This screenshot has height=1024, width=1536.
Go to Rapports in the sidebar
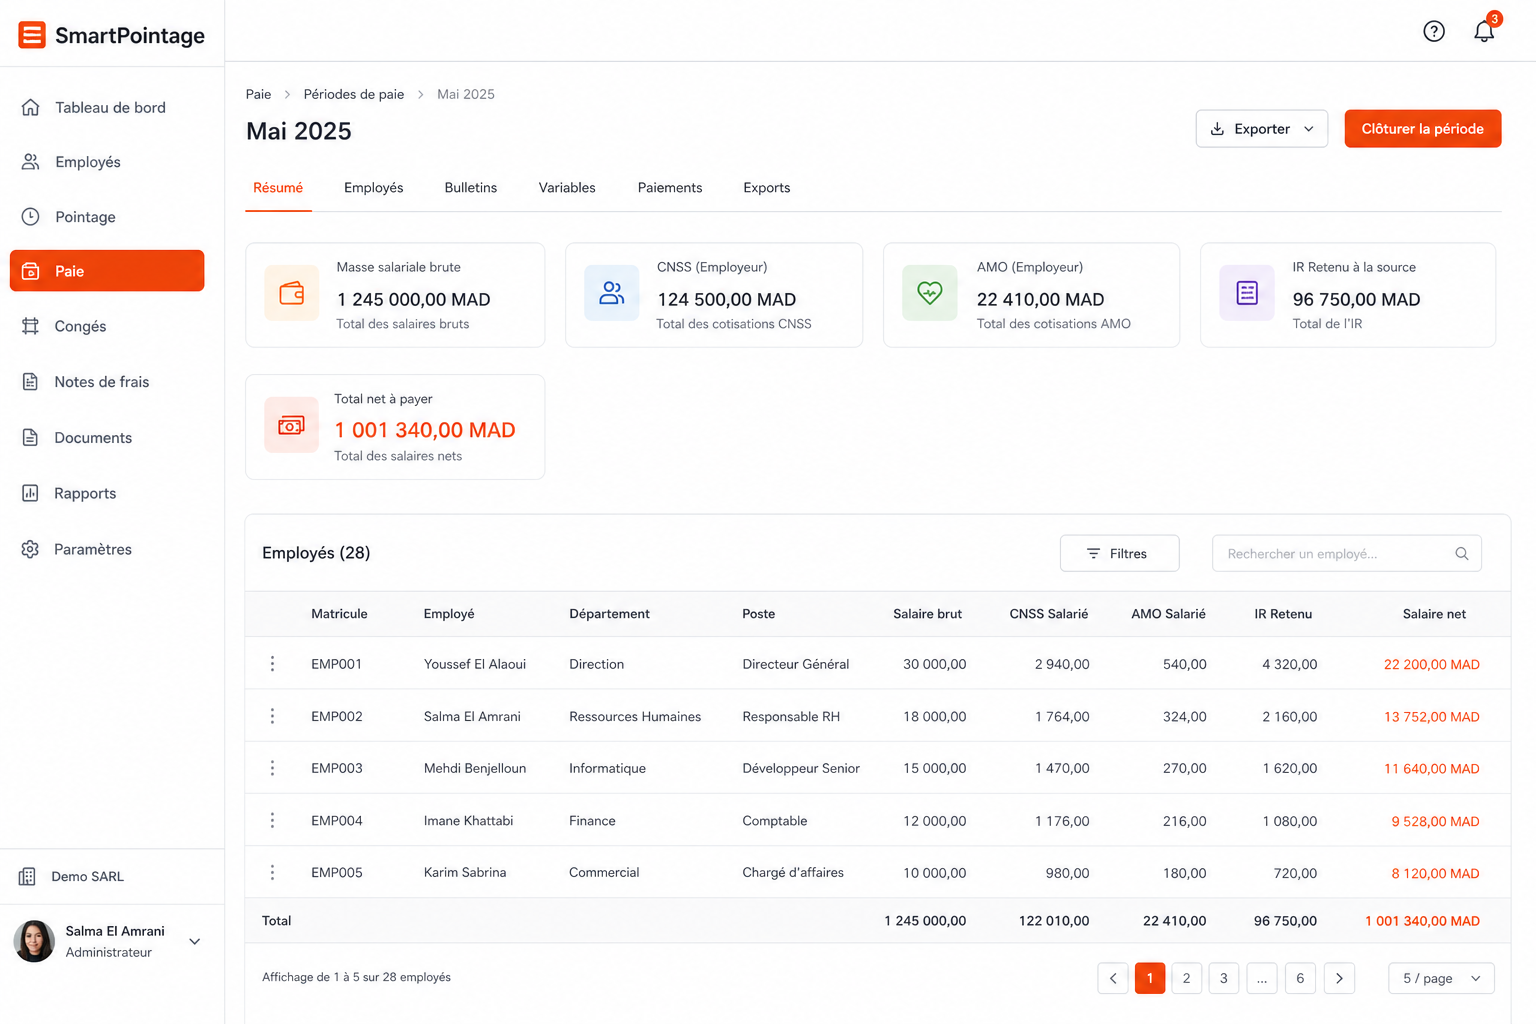point(107,493)
